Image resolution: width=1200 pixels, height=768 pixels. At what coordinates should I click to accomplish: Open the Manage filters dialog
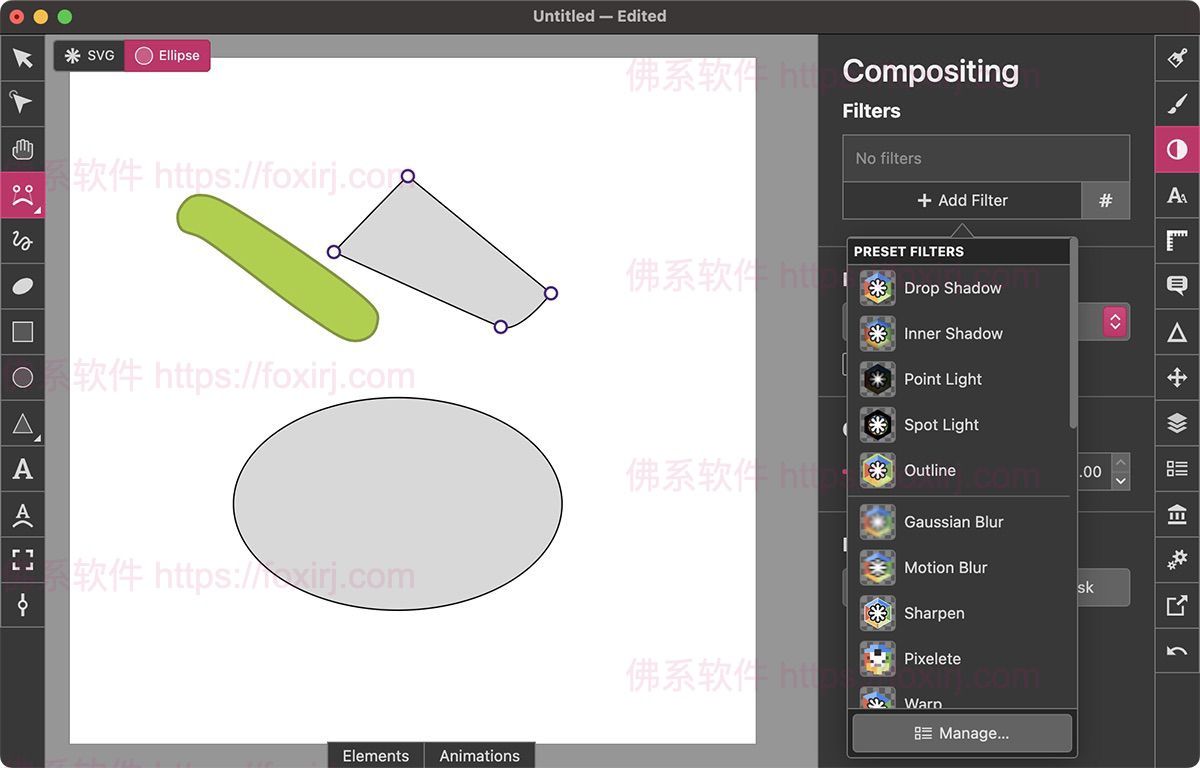(x=961, y=733)
